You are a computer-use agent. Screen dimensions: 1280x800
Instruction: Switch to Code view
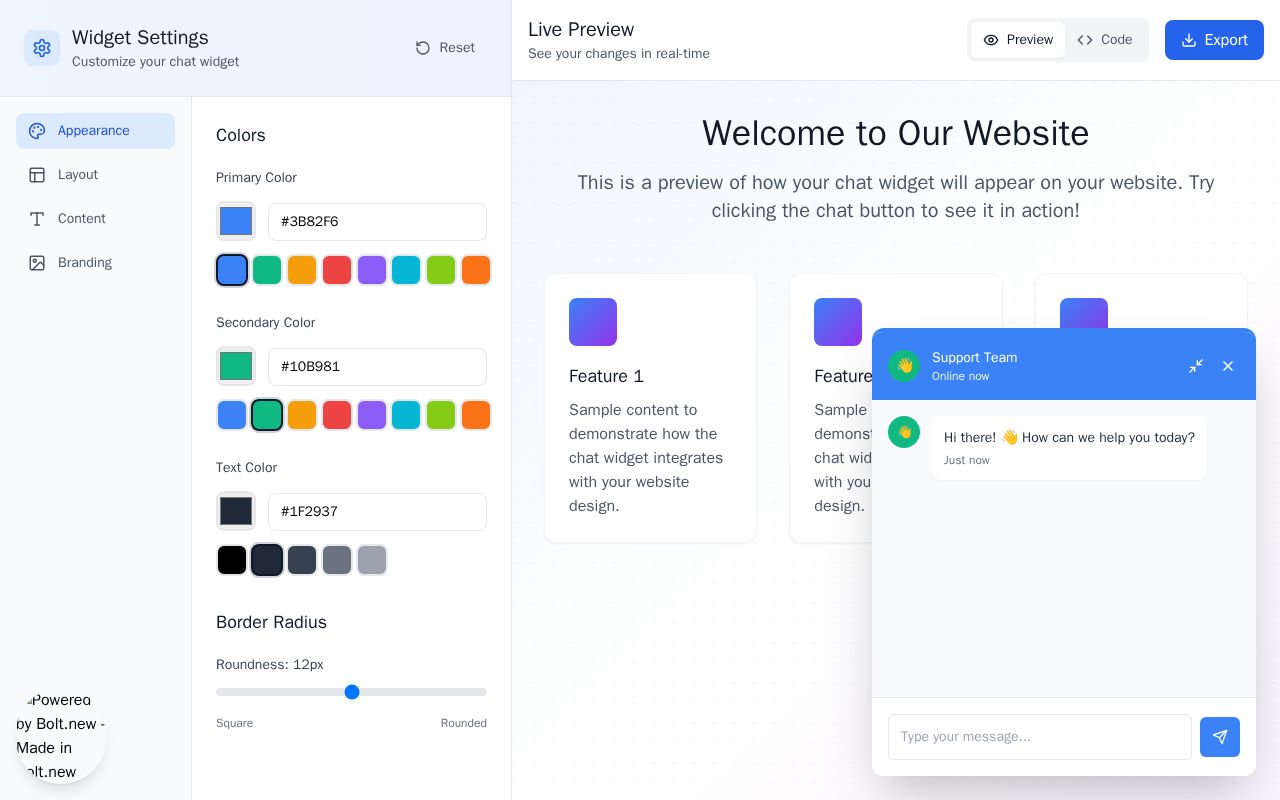[1105, 40]
